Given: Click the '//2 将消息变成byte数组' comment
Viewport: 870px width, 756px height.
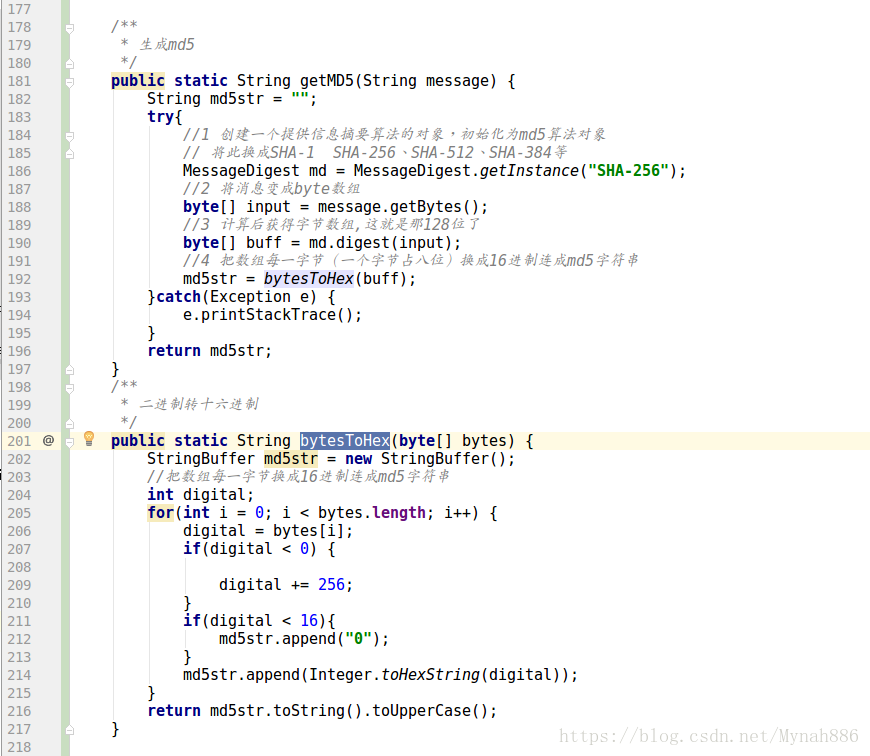Looking at the screenshot, I should 272,189.
